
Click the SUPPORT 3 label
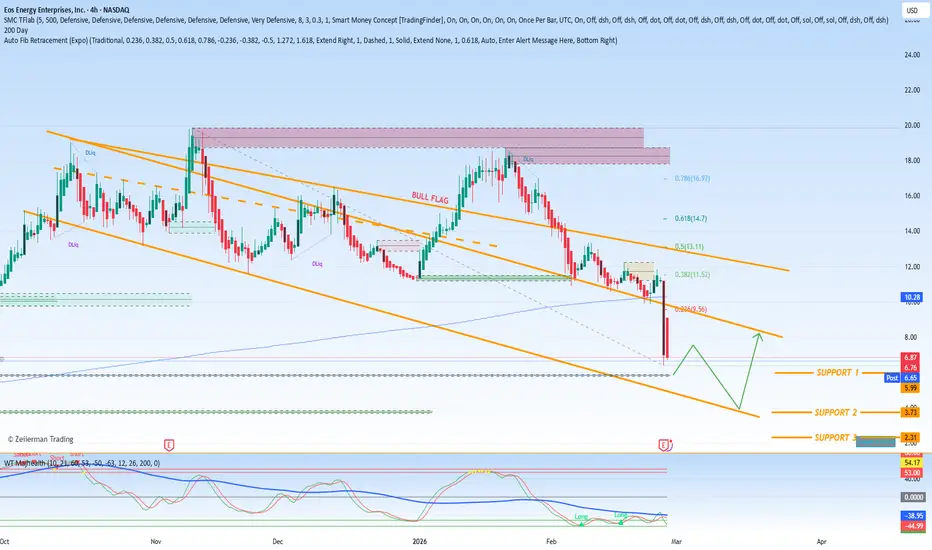[836, 437]
